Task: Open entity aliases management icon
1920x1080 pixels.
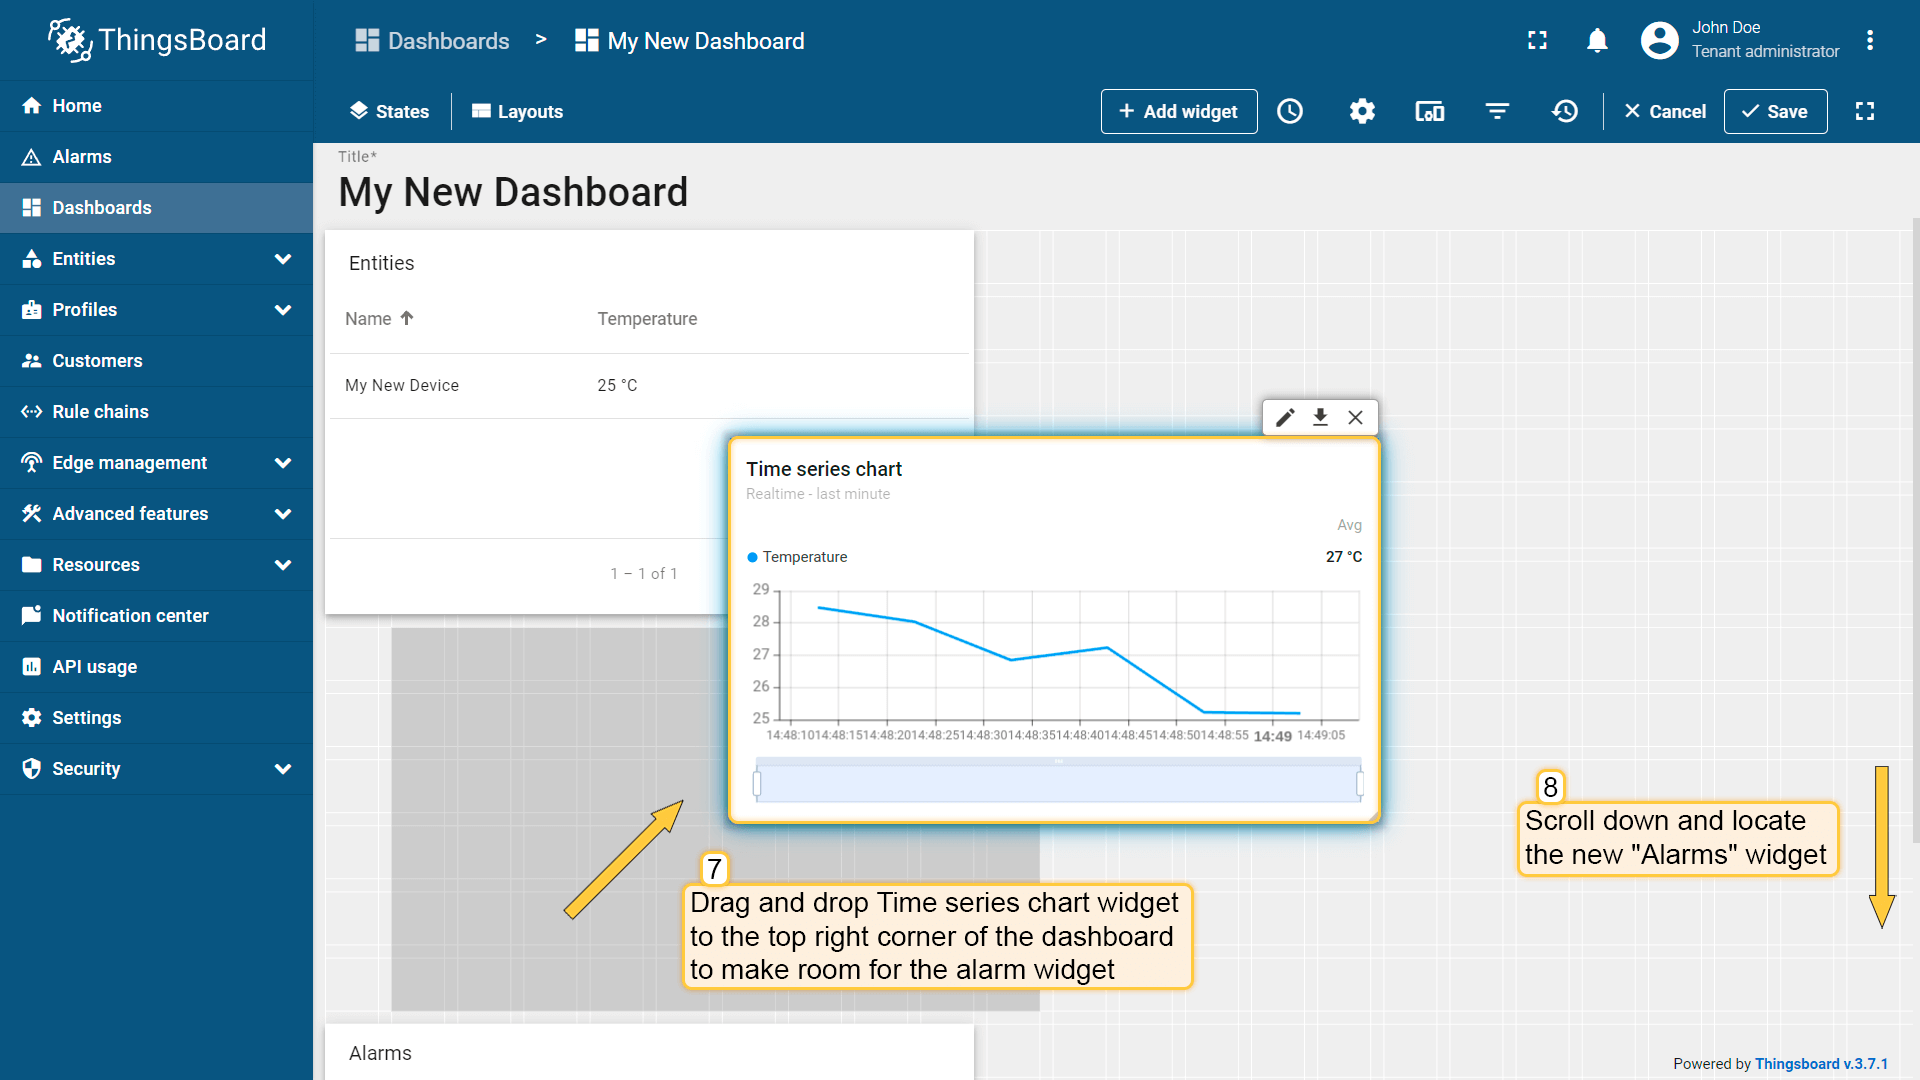Action: coord(1429,111)
